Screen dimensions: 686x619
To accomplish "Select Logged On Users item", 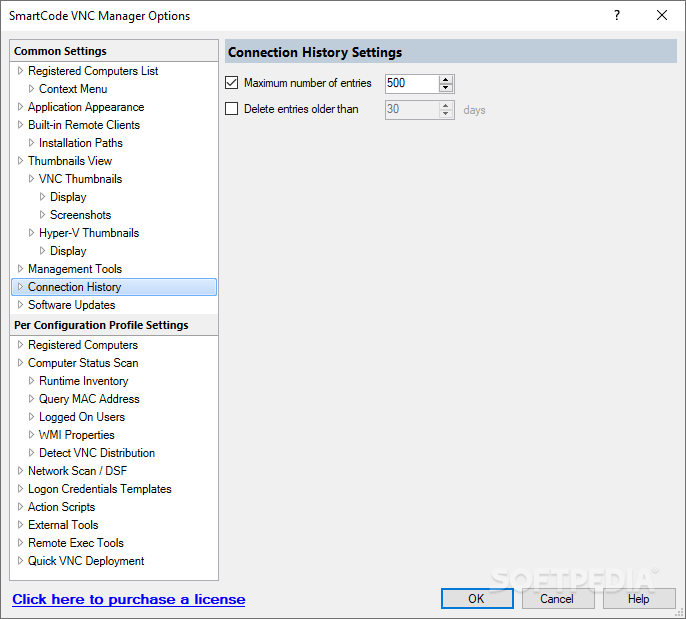I will (82, 417).
